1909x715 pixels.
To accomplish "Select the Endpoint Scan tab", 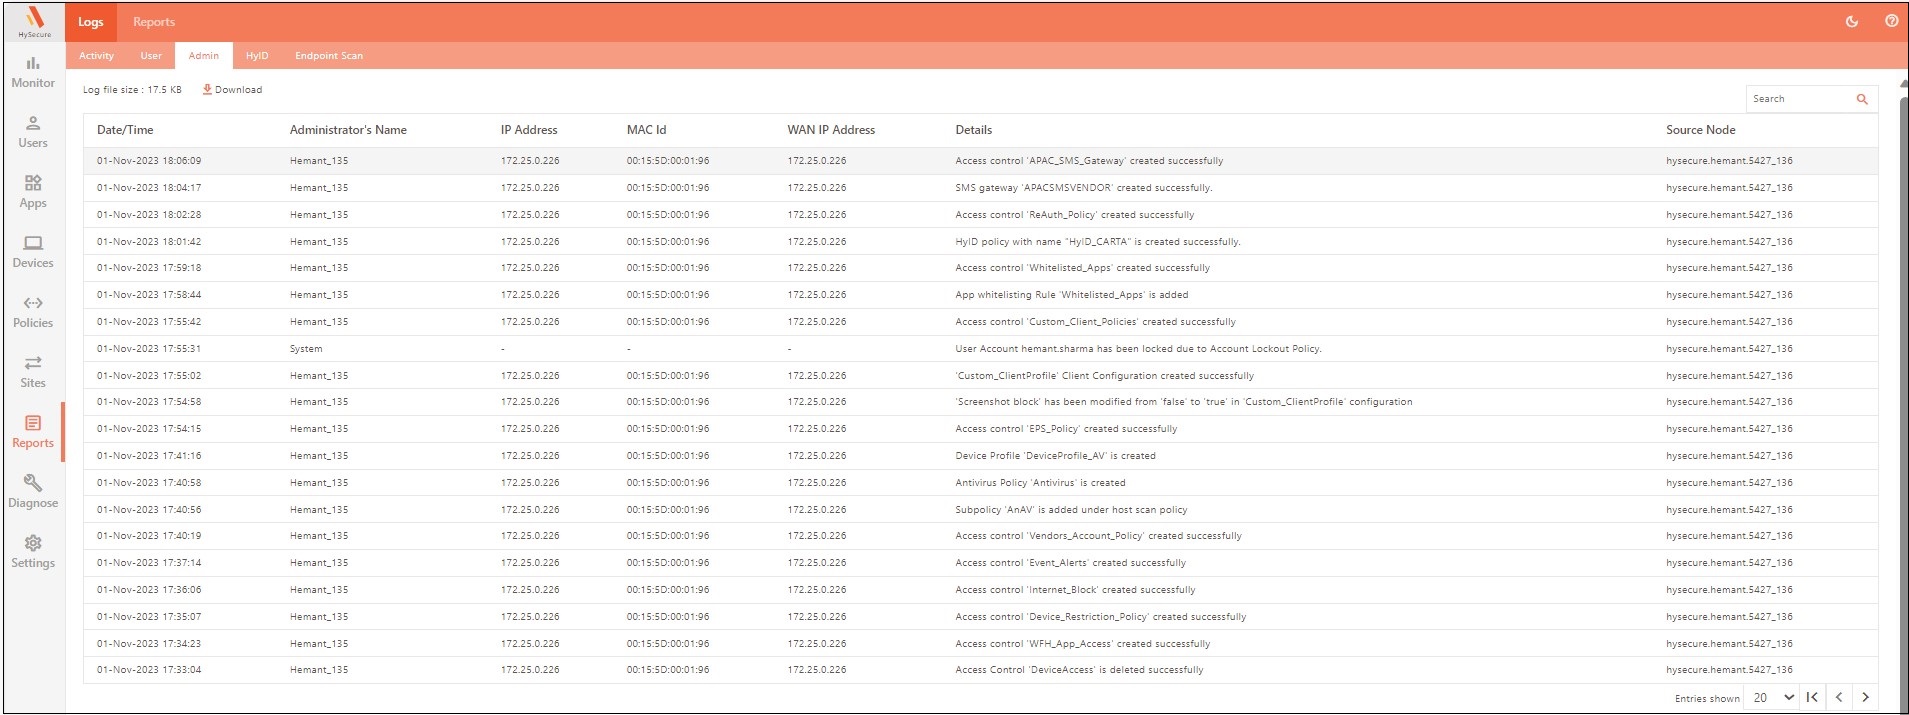I will coord(329,56).
